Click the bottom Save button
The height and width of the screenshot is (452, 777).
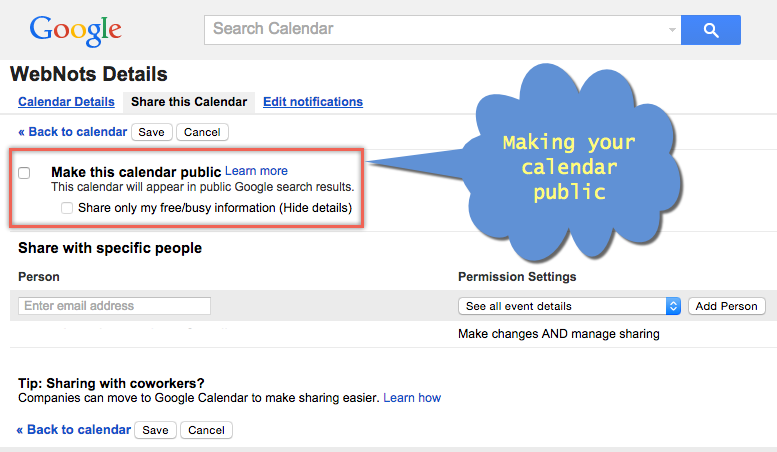(155, 430)
